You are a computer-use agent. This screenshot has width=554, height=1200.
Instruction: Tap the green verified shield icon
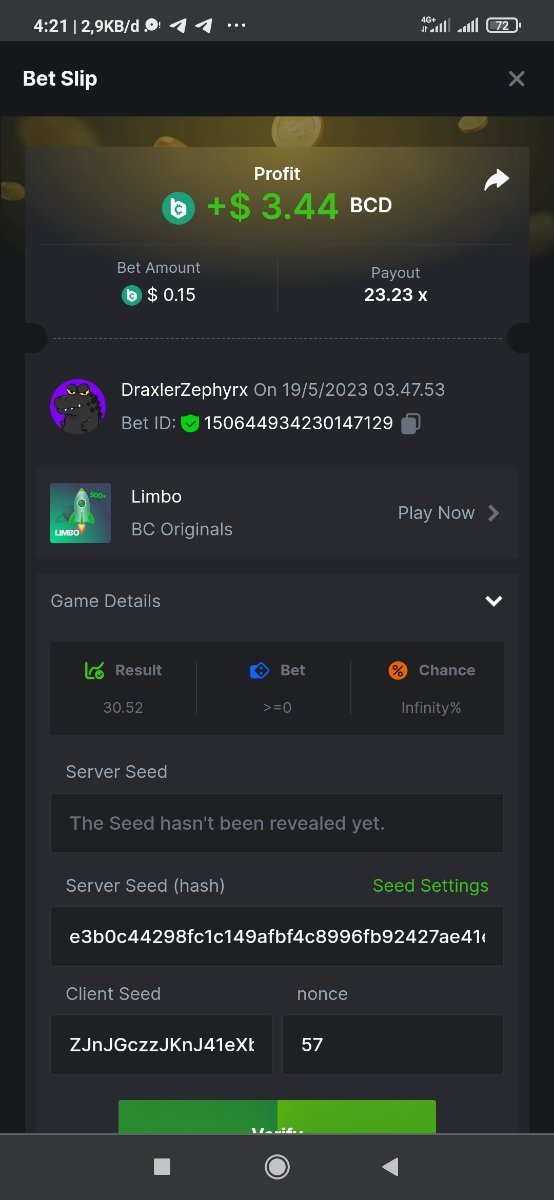190,424
